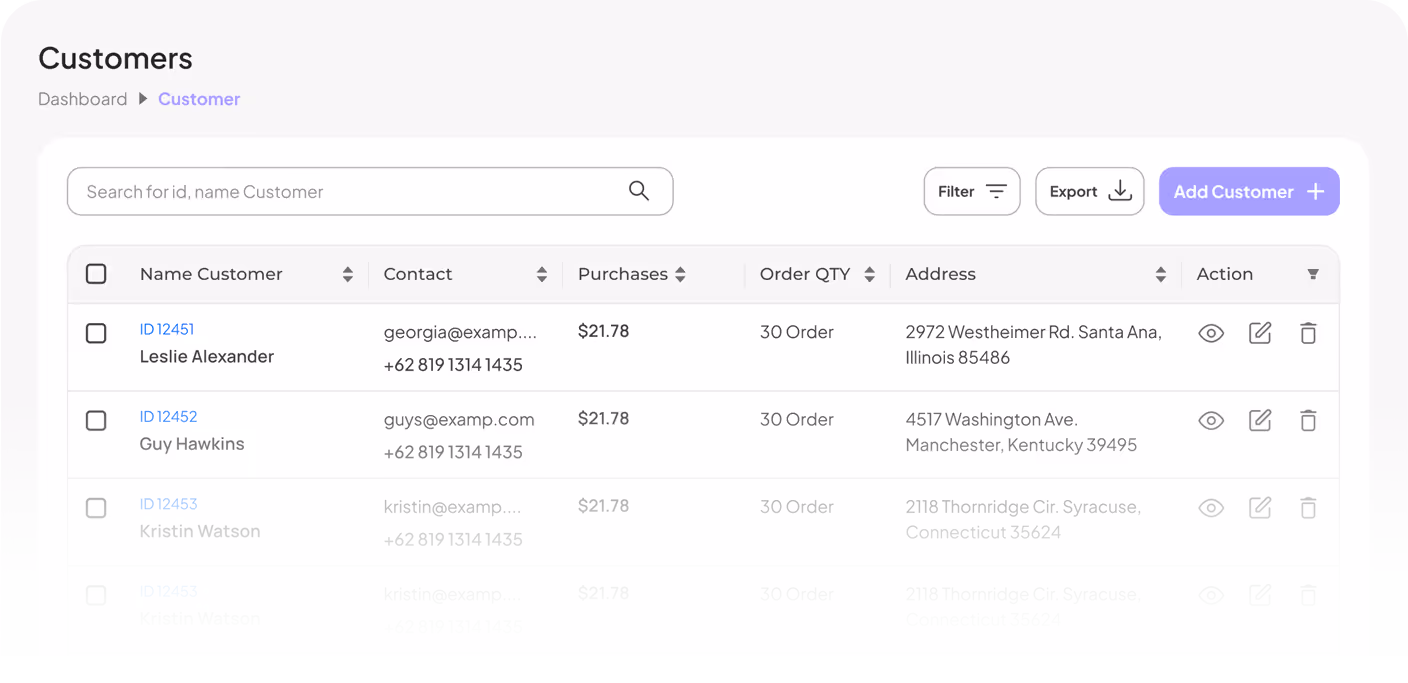This screenshot has width=1408, height=683.
Task: Open customer link ID 12452
Action: point(168,416)
